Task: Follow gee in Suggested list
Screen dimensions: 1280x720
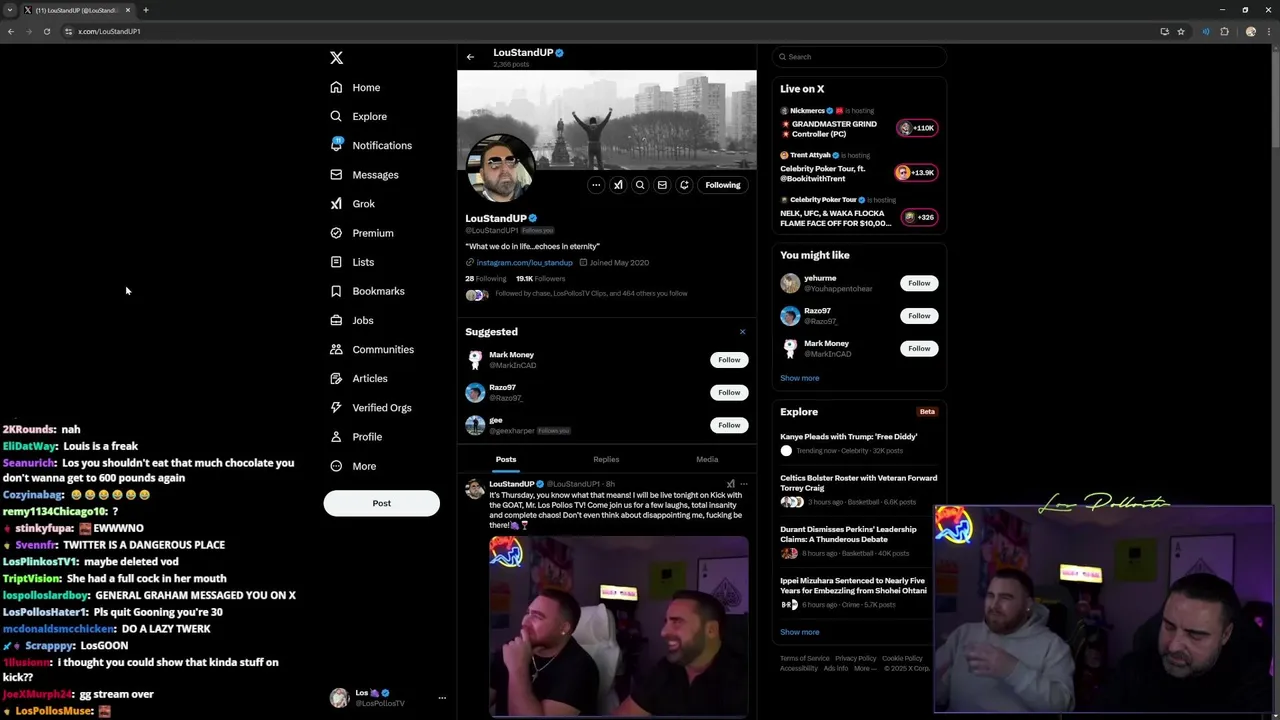Action: pyautogui.click(x=729, y=425)
